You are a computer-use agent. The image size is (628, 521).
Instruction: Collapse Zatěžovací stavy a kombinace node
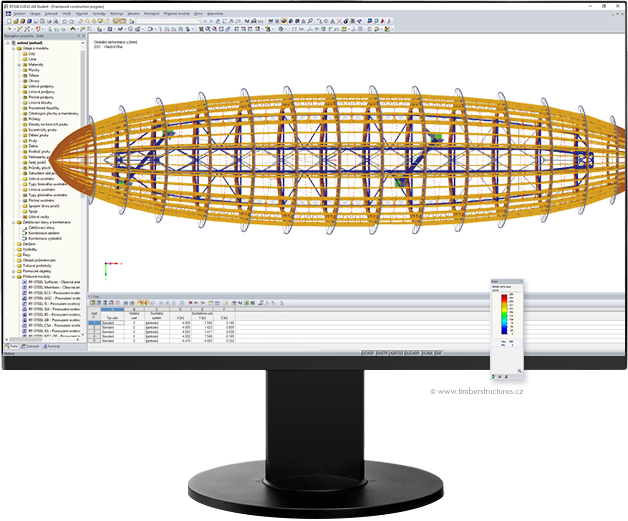click(13, 222)
